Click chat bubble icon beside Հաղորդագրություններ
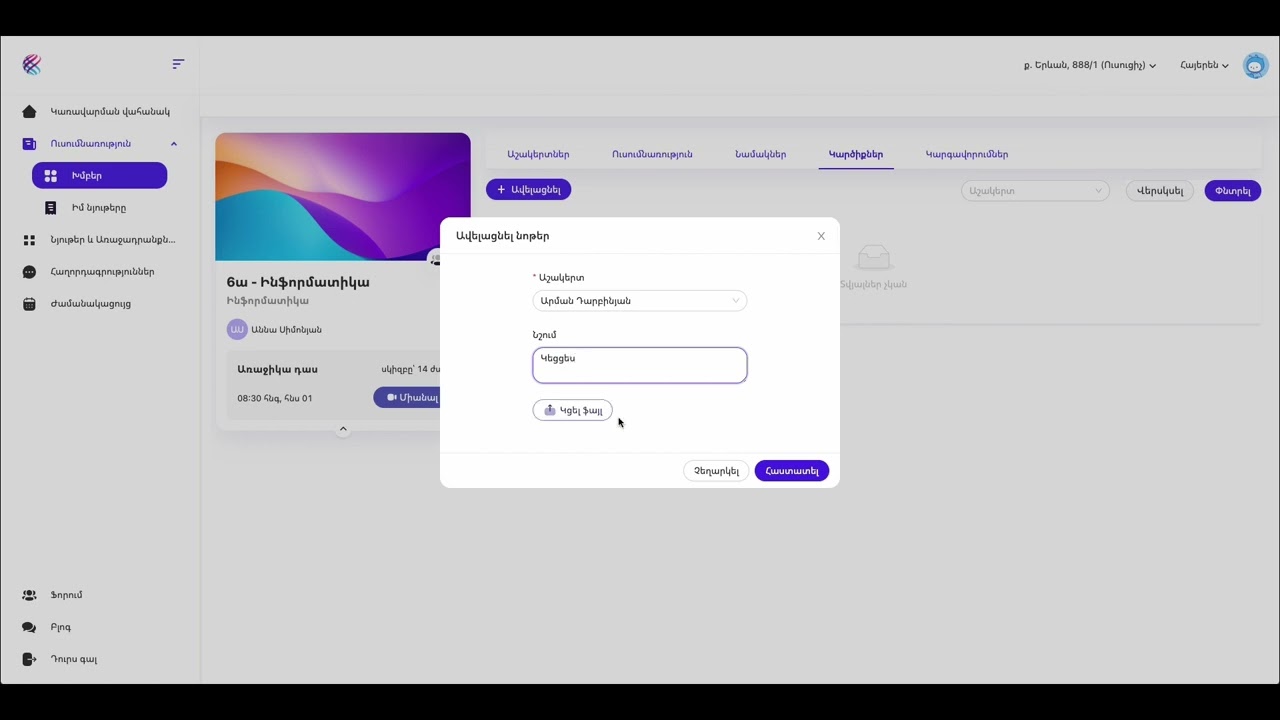The image size is (1280, 720). click(29, 272)
